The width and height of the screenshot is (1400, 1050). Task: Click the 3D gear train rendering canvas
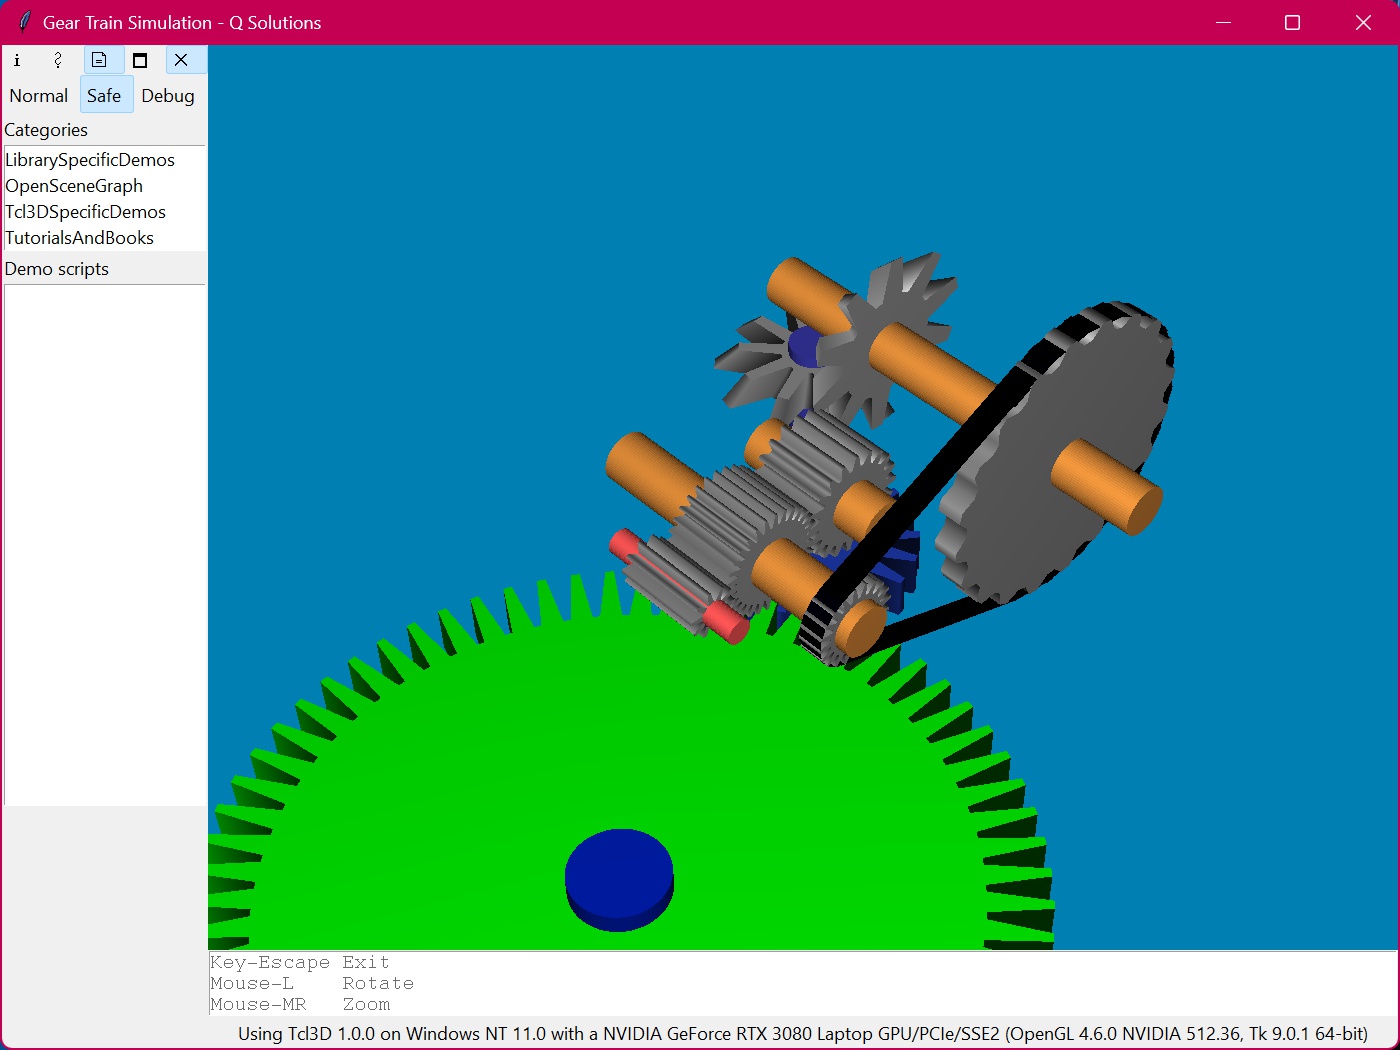[803, 497]
